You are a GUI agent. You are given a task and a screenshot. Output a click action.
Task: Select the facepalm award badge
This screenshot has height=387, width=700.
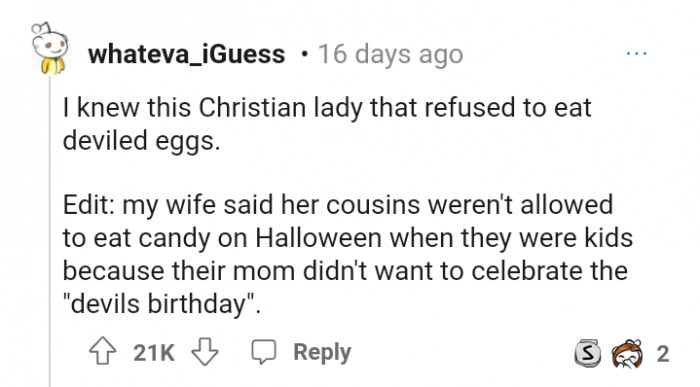pyautogui.click(x=628, y=354)
